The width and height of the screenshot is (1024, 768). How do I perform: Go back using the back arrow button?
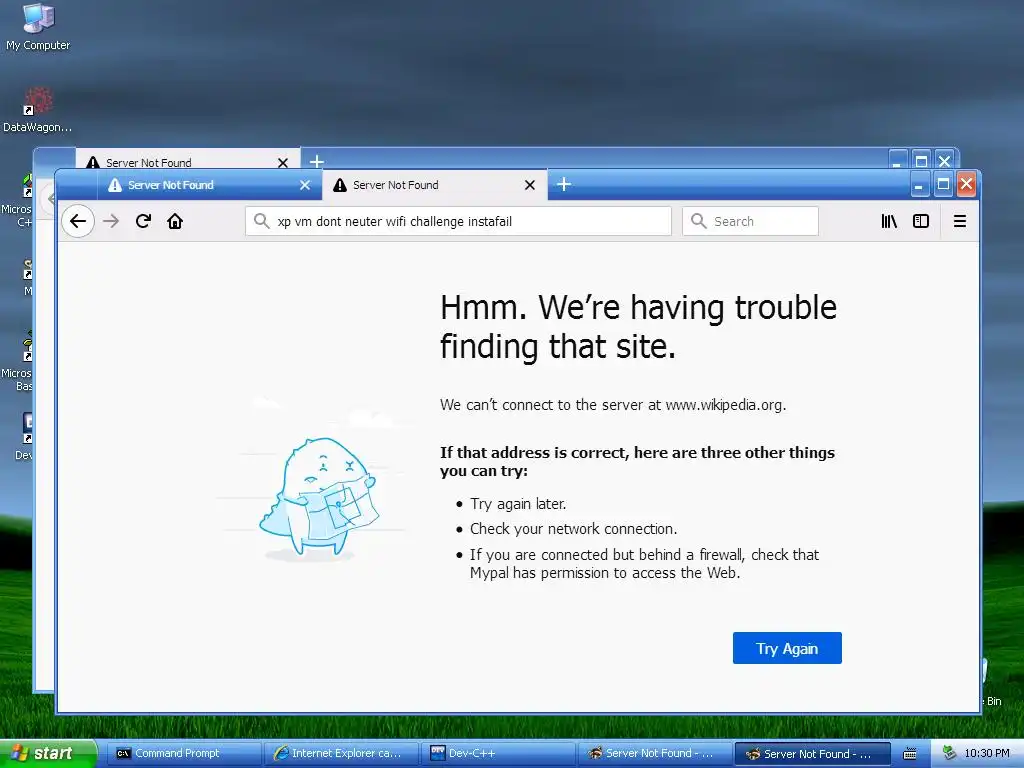(x=78, y=221)
